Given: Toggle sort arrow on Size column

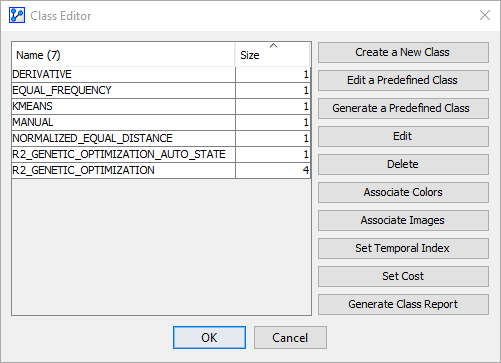Looking at the screenshot, I should pyautogui.click(x=273, y=46).
